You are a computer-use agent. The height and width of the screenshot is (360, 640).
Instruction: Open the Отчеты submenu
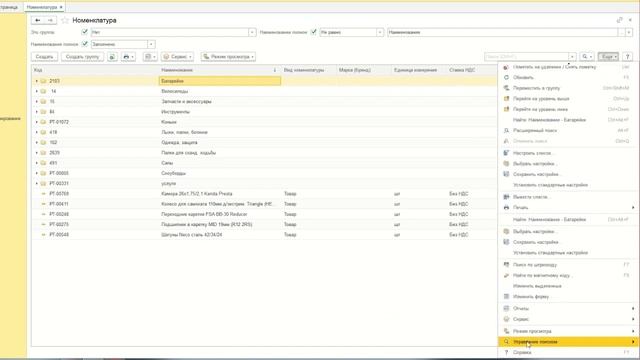567,308
